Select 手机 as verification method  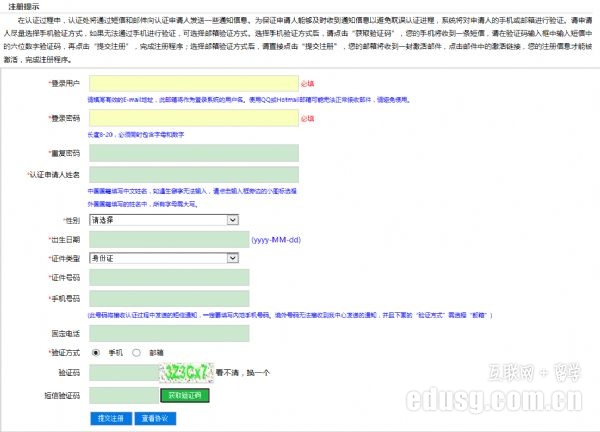click(x=96, y=353)
